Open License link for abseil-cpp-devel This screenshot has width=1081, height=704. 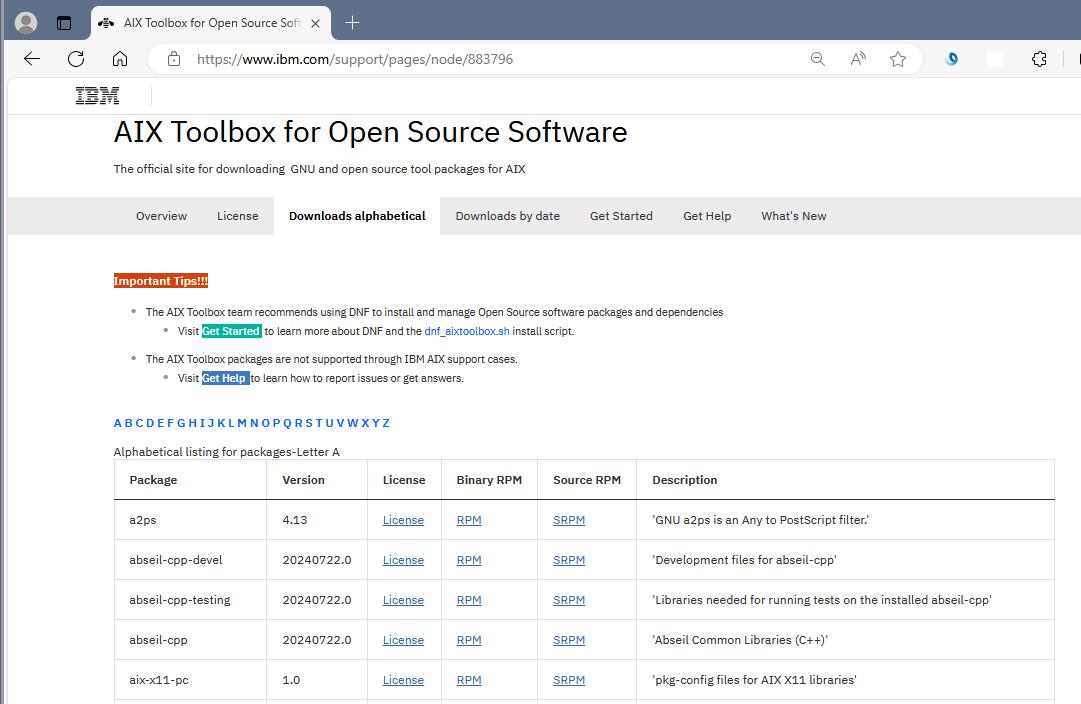[x=403, y=560]
